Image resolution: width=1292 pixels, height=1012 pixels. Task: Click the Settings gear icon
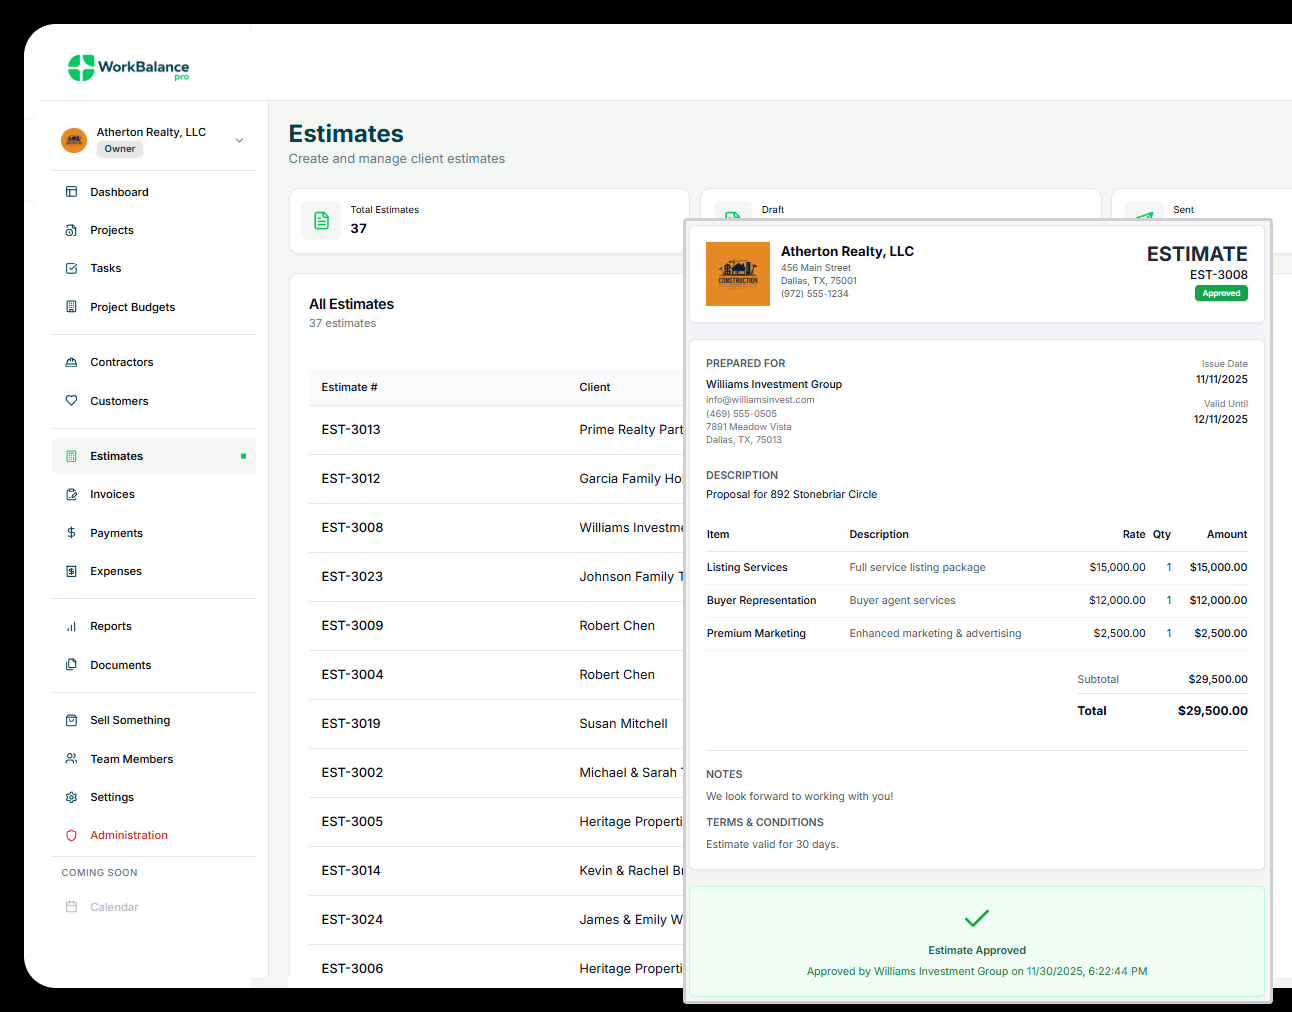[x=71, y=797]
